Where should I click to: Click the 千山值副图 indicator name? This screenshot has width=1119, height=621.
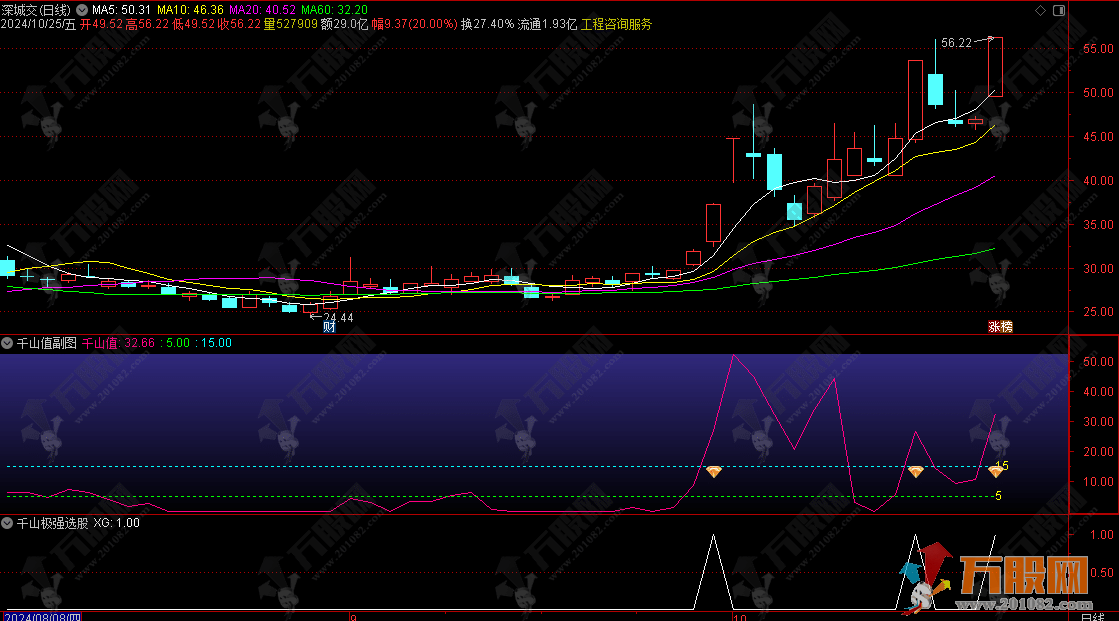click(x=46, y=343)
